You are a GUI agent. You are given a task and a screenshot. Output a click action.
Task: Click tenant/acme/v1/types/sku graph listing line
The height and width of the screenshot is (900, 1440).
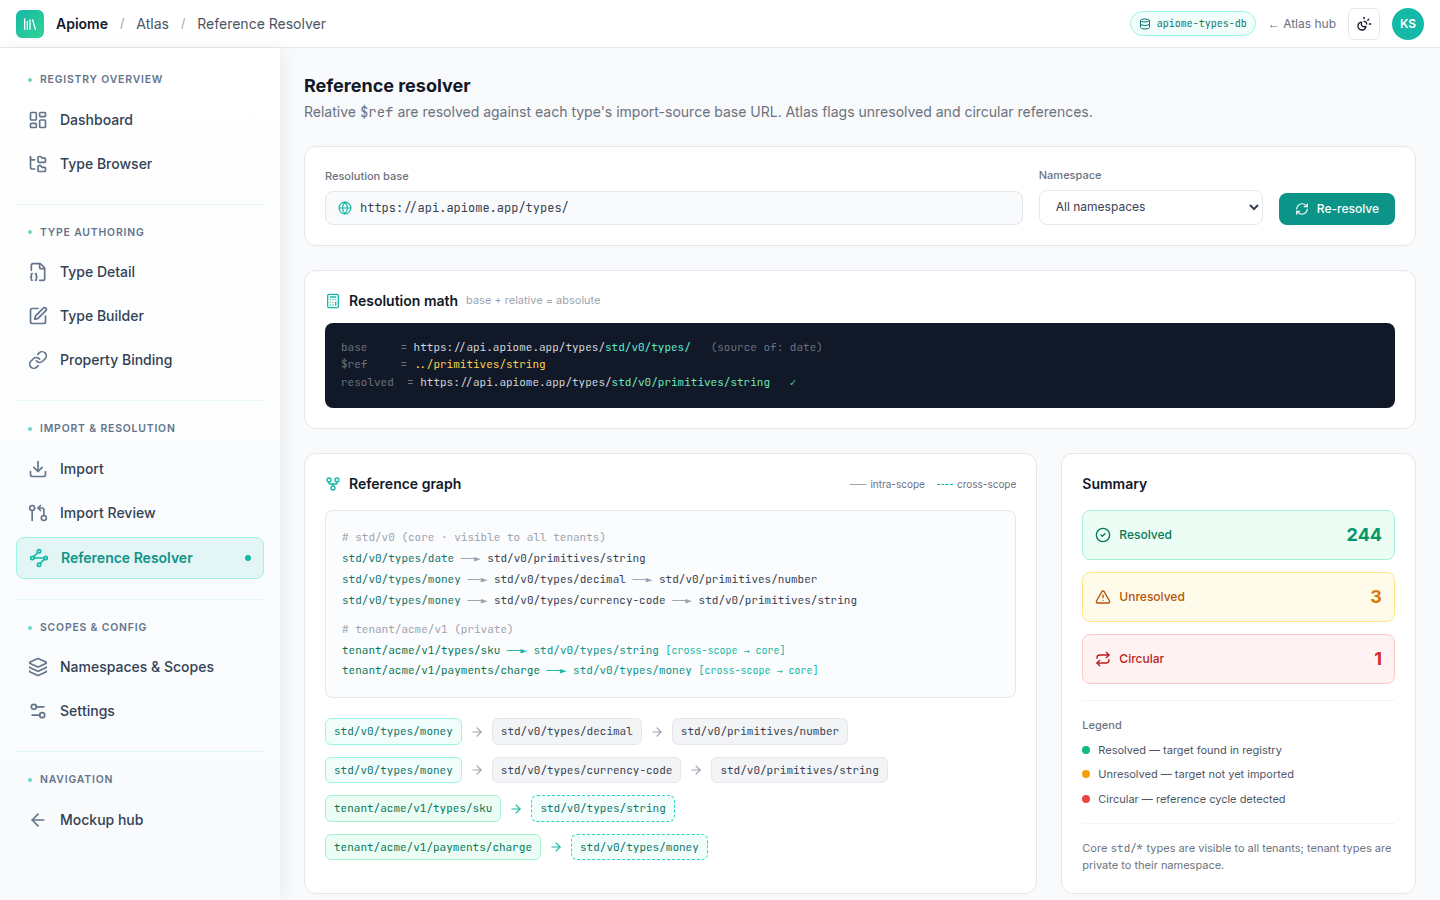tap(563, 650)
